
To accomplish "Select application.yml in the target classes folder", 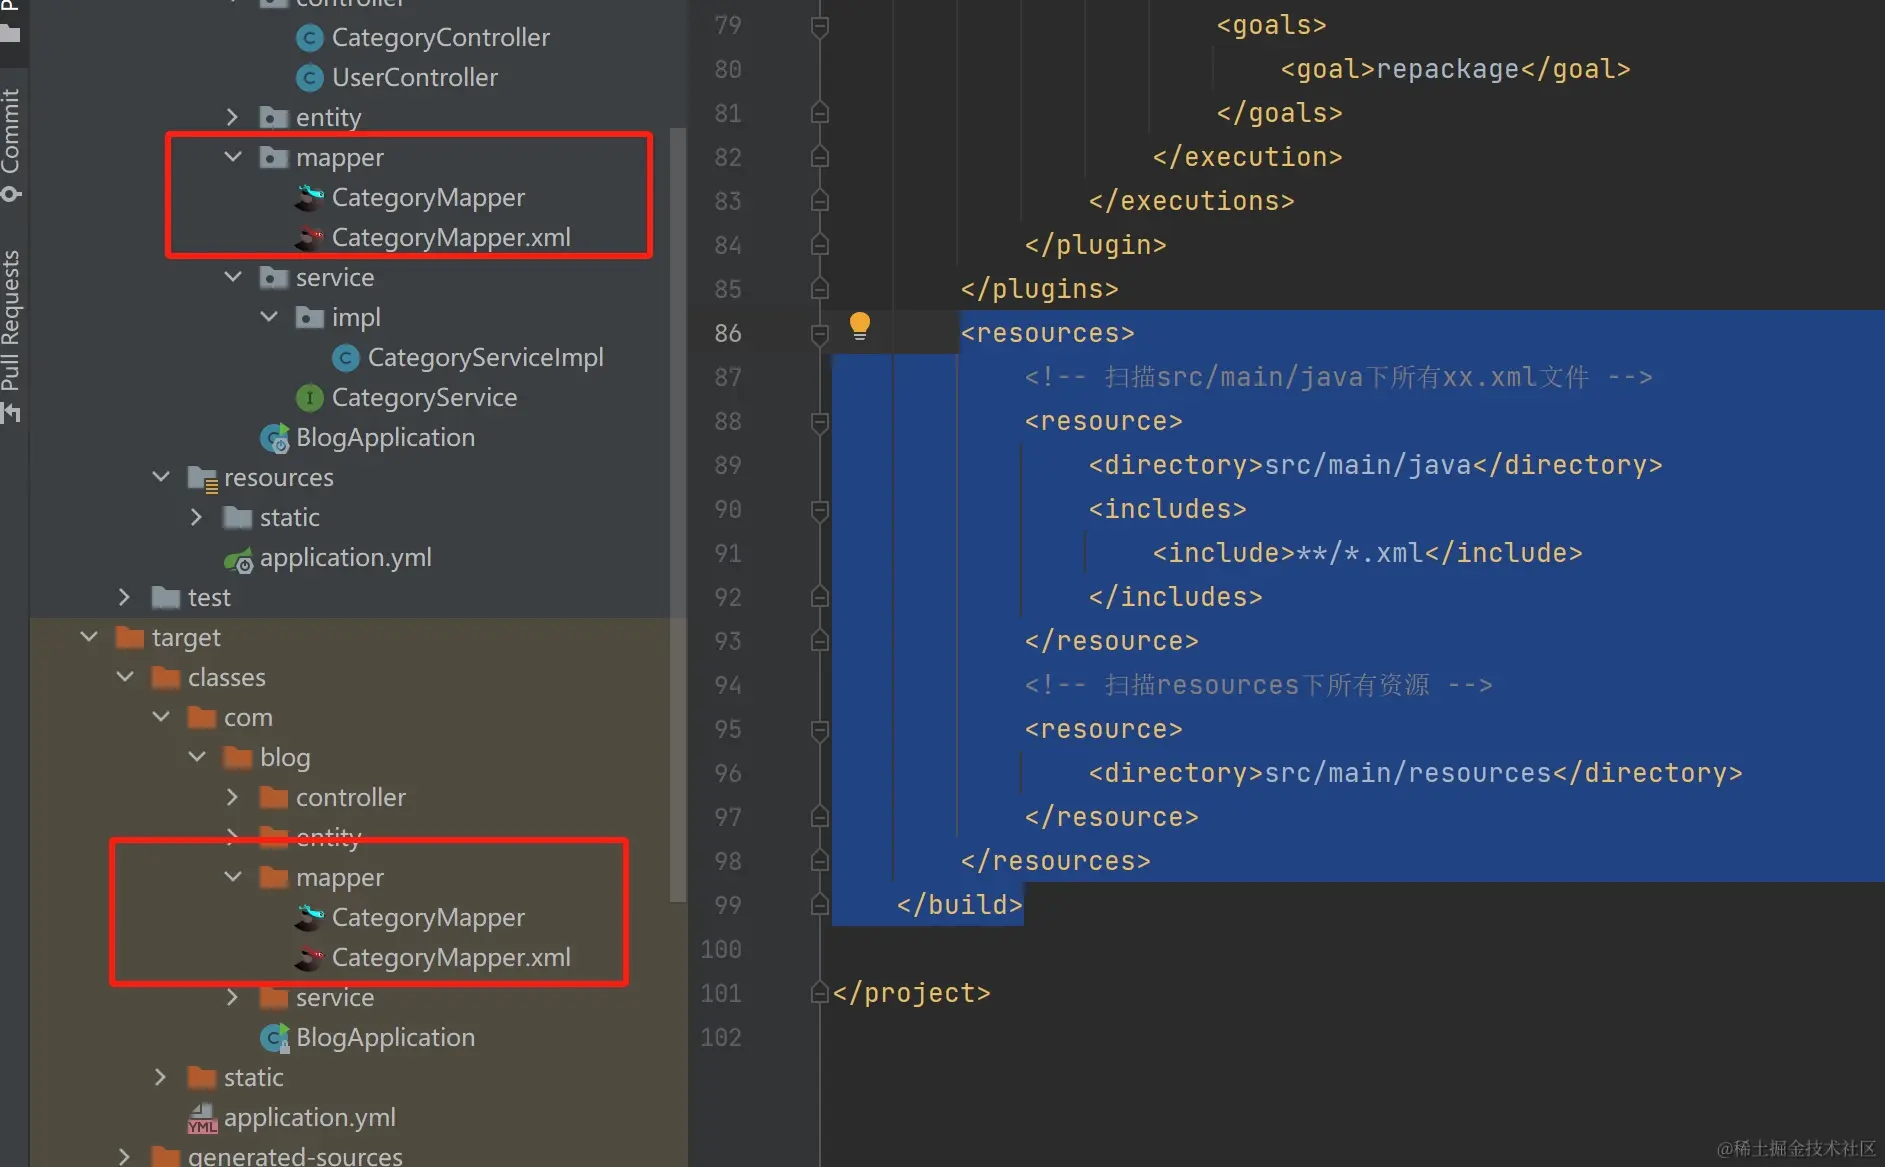I will (x=309, y=1118).
